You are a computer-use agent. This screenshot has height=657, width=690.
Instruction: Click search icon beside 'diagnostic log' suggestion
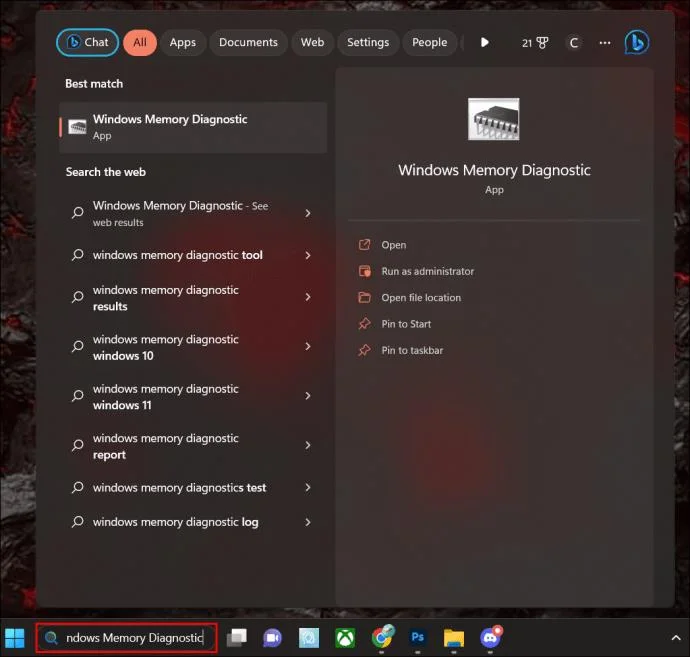click(x=77, y=522)
